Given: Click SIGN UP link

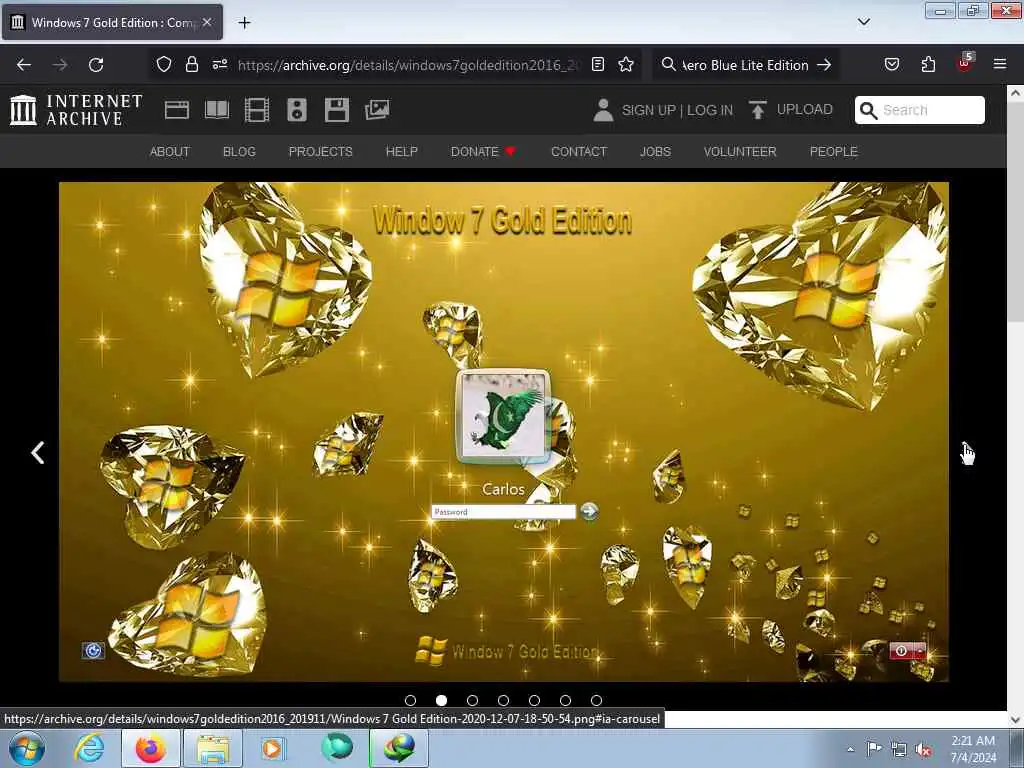Looking at the screenshot, I should (648, 110).
